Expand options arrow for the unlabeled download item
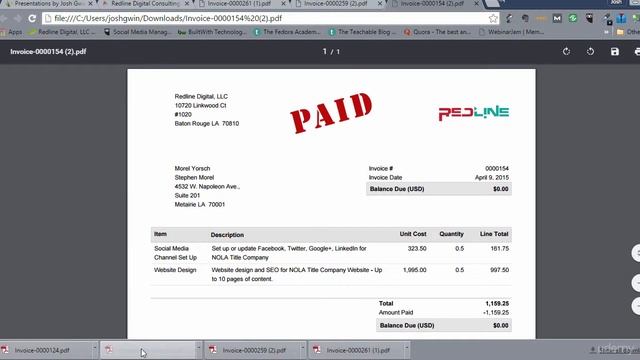Image resolution: width=640 pixels, height=360 pixels. pos(199,348)
